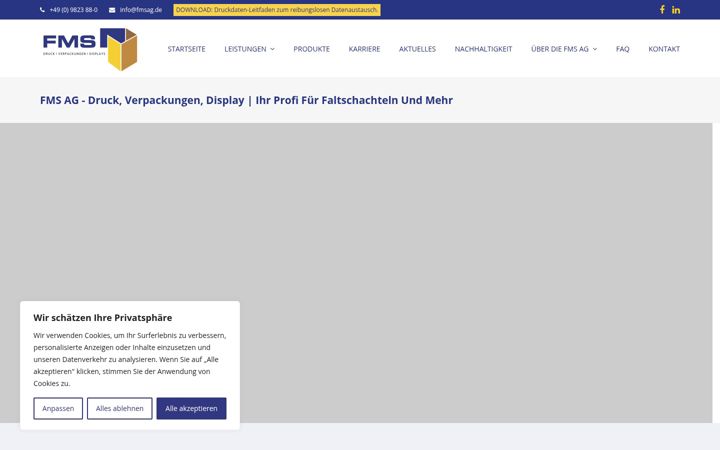Viewport: 720px width, 450px height.
Task: Expand the Leistungen dropdown chevron
Action: coord(272,49)
